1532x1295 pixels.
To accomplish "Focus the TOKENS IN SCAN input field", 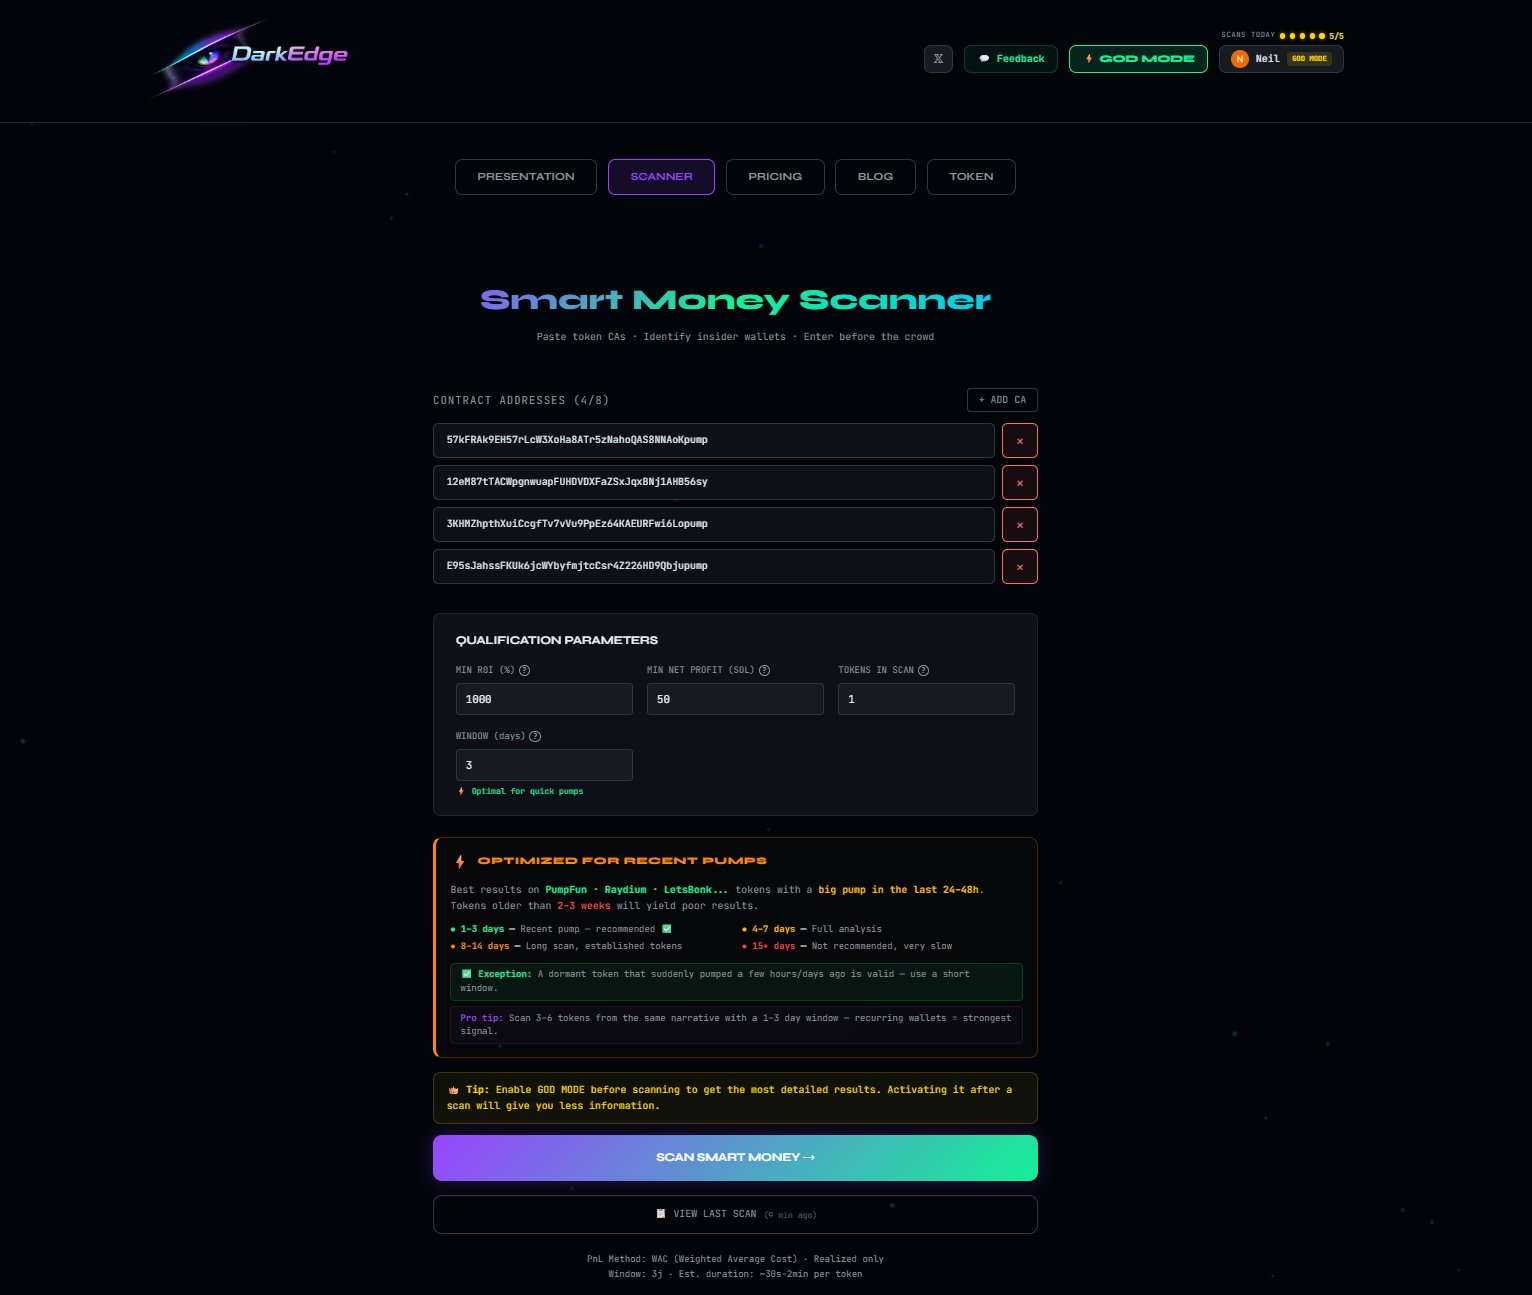I will pyautogui.click(x=926, y=699).
